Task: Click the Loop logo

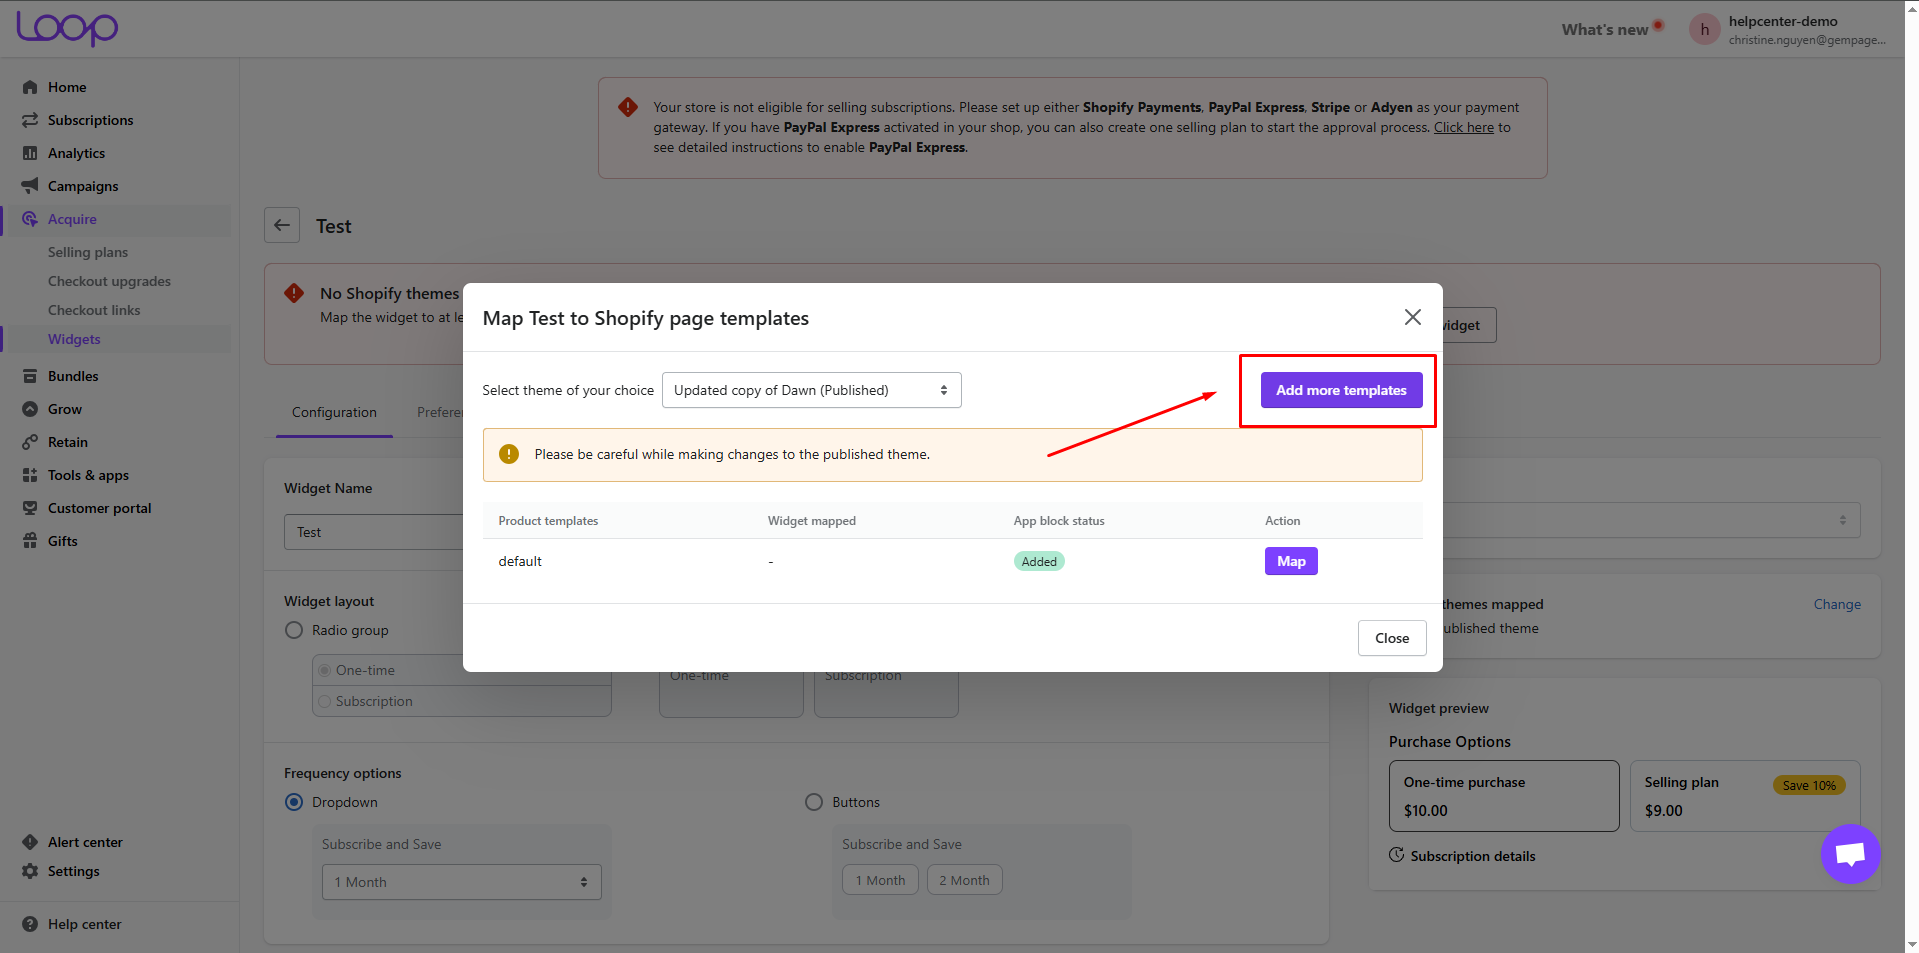Action: point(67,28)
